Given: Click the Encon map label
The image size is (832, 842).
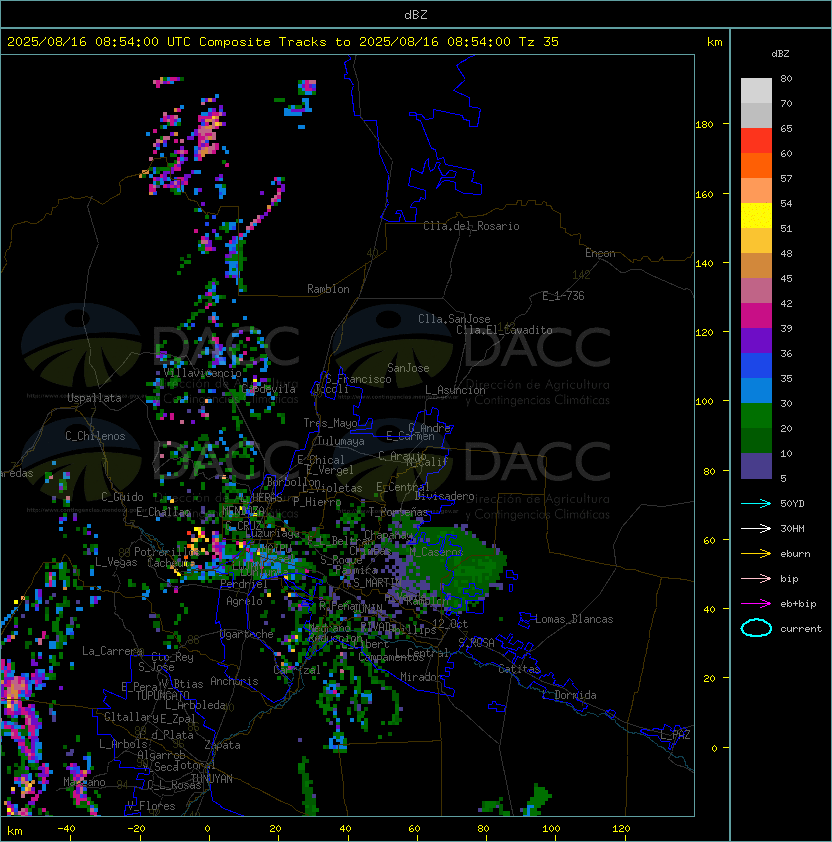Looking at the screenshot, I should tap(600, 253).
